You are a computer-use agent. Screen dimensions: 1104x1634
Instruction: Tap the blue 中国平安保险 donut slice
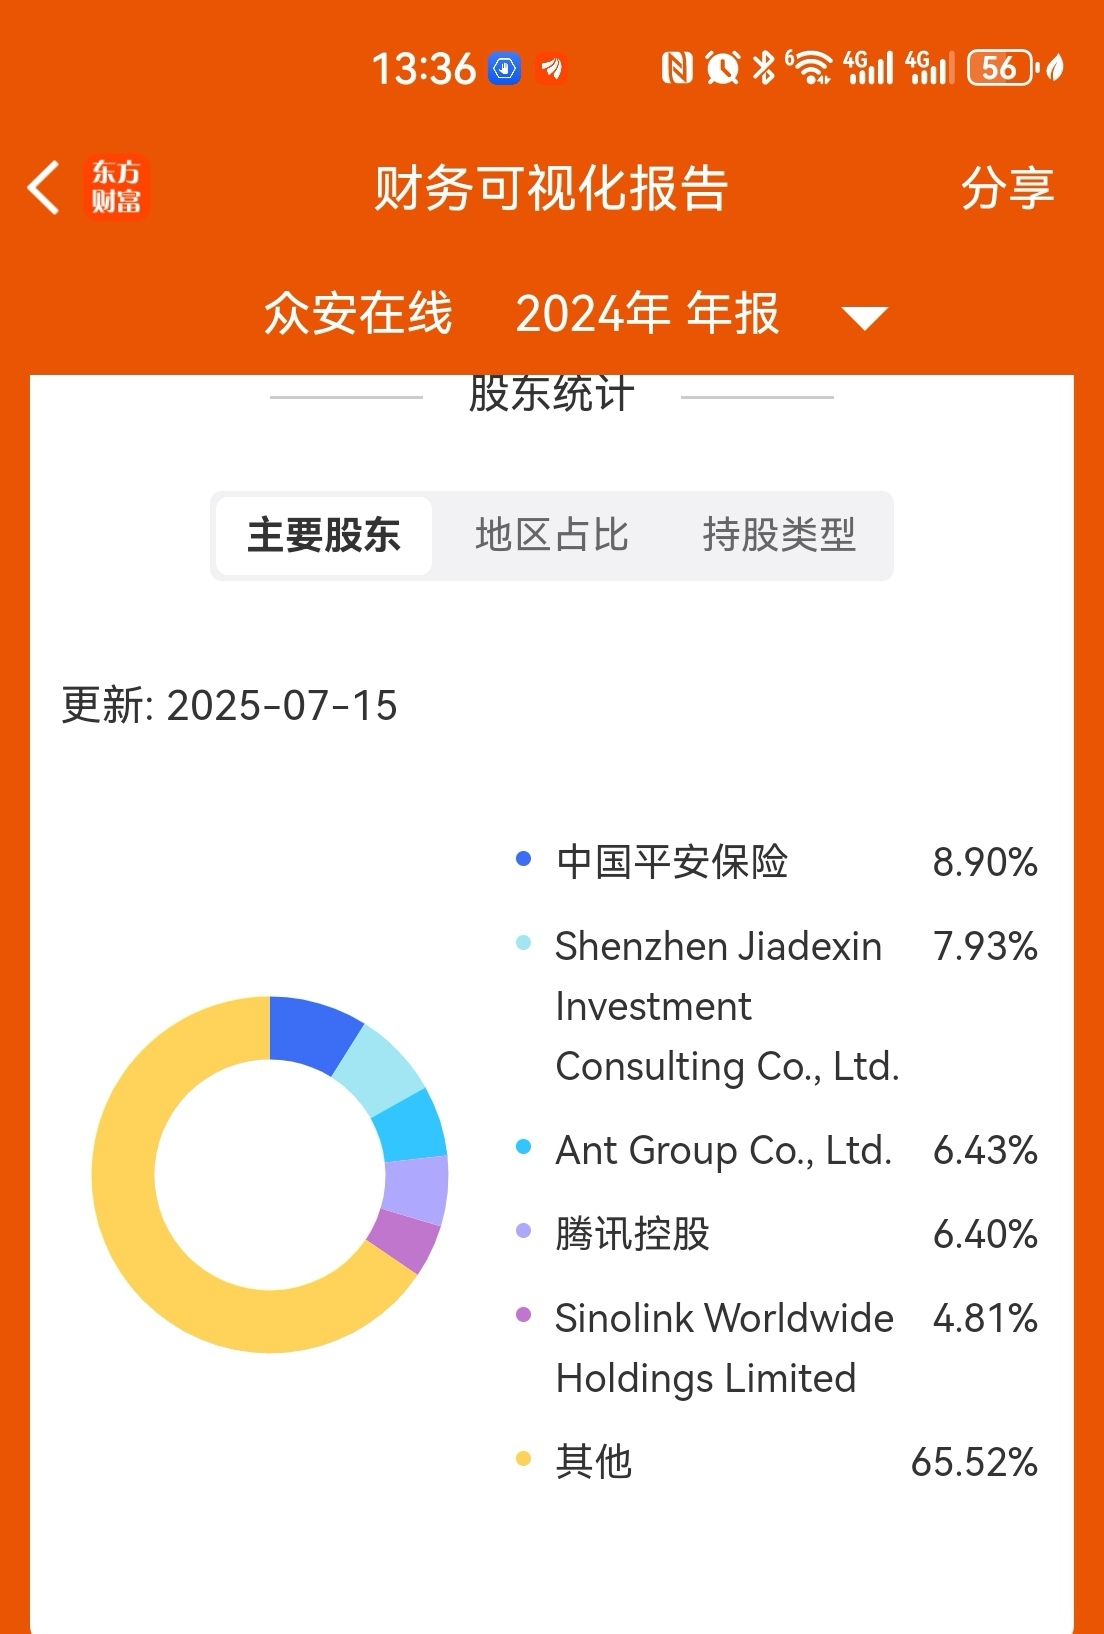click(312, 1032)
